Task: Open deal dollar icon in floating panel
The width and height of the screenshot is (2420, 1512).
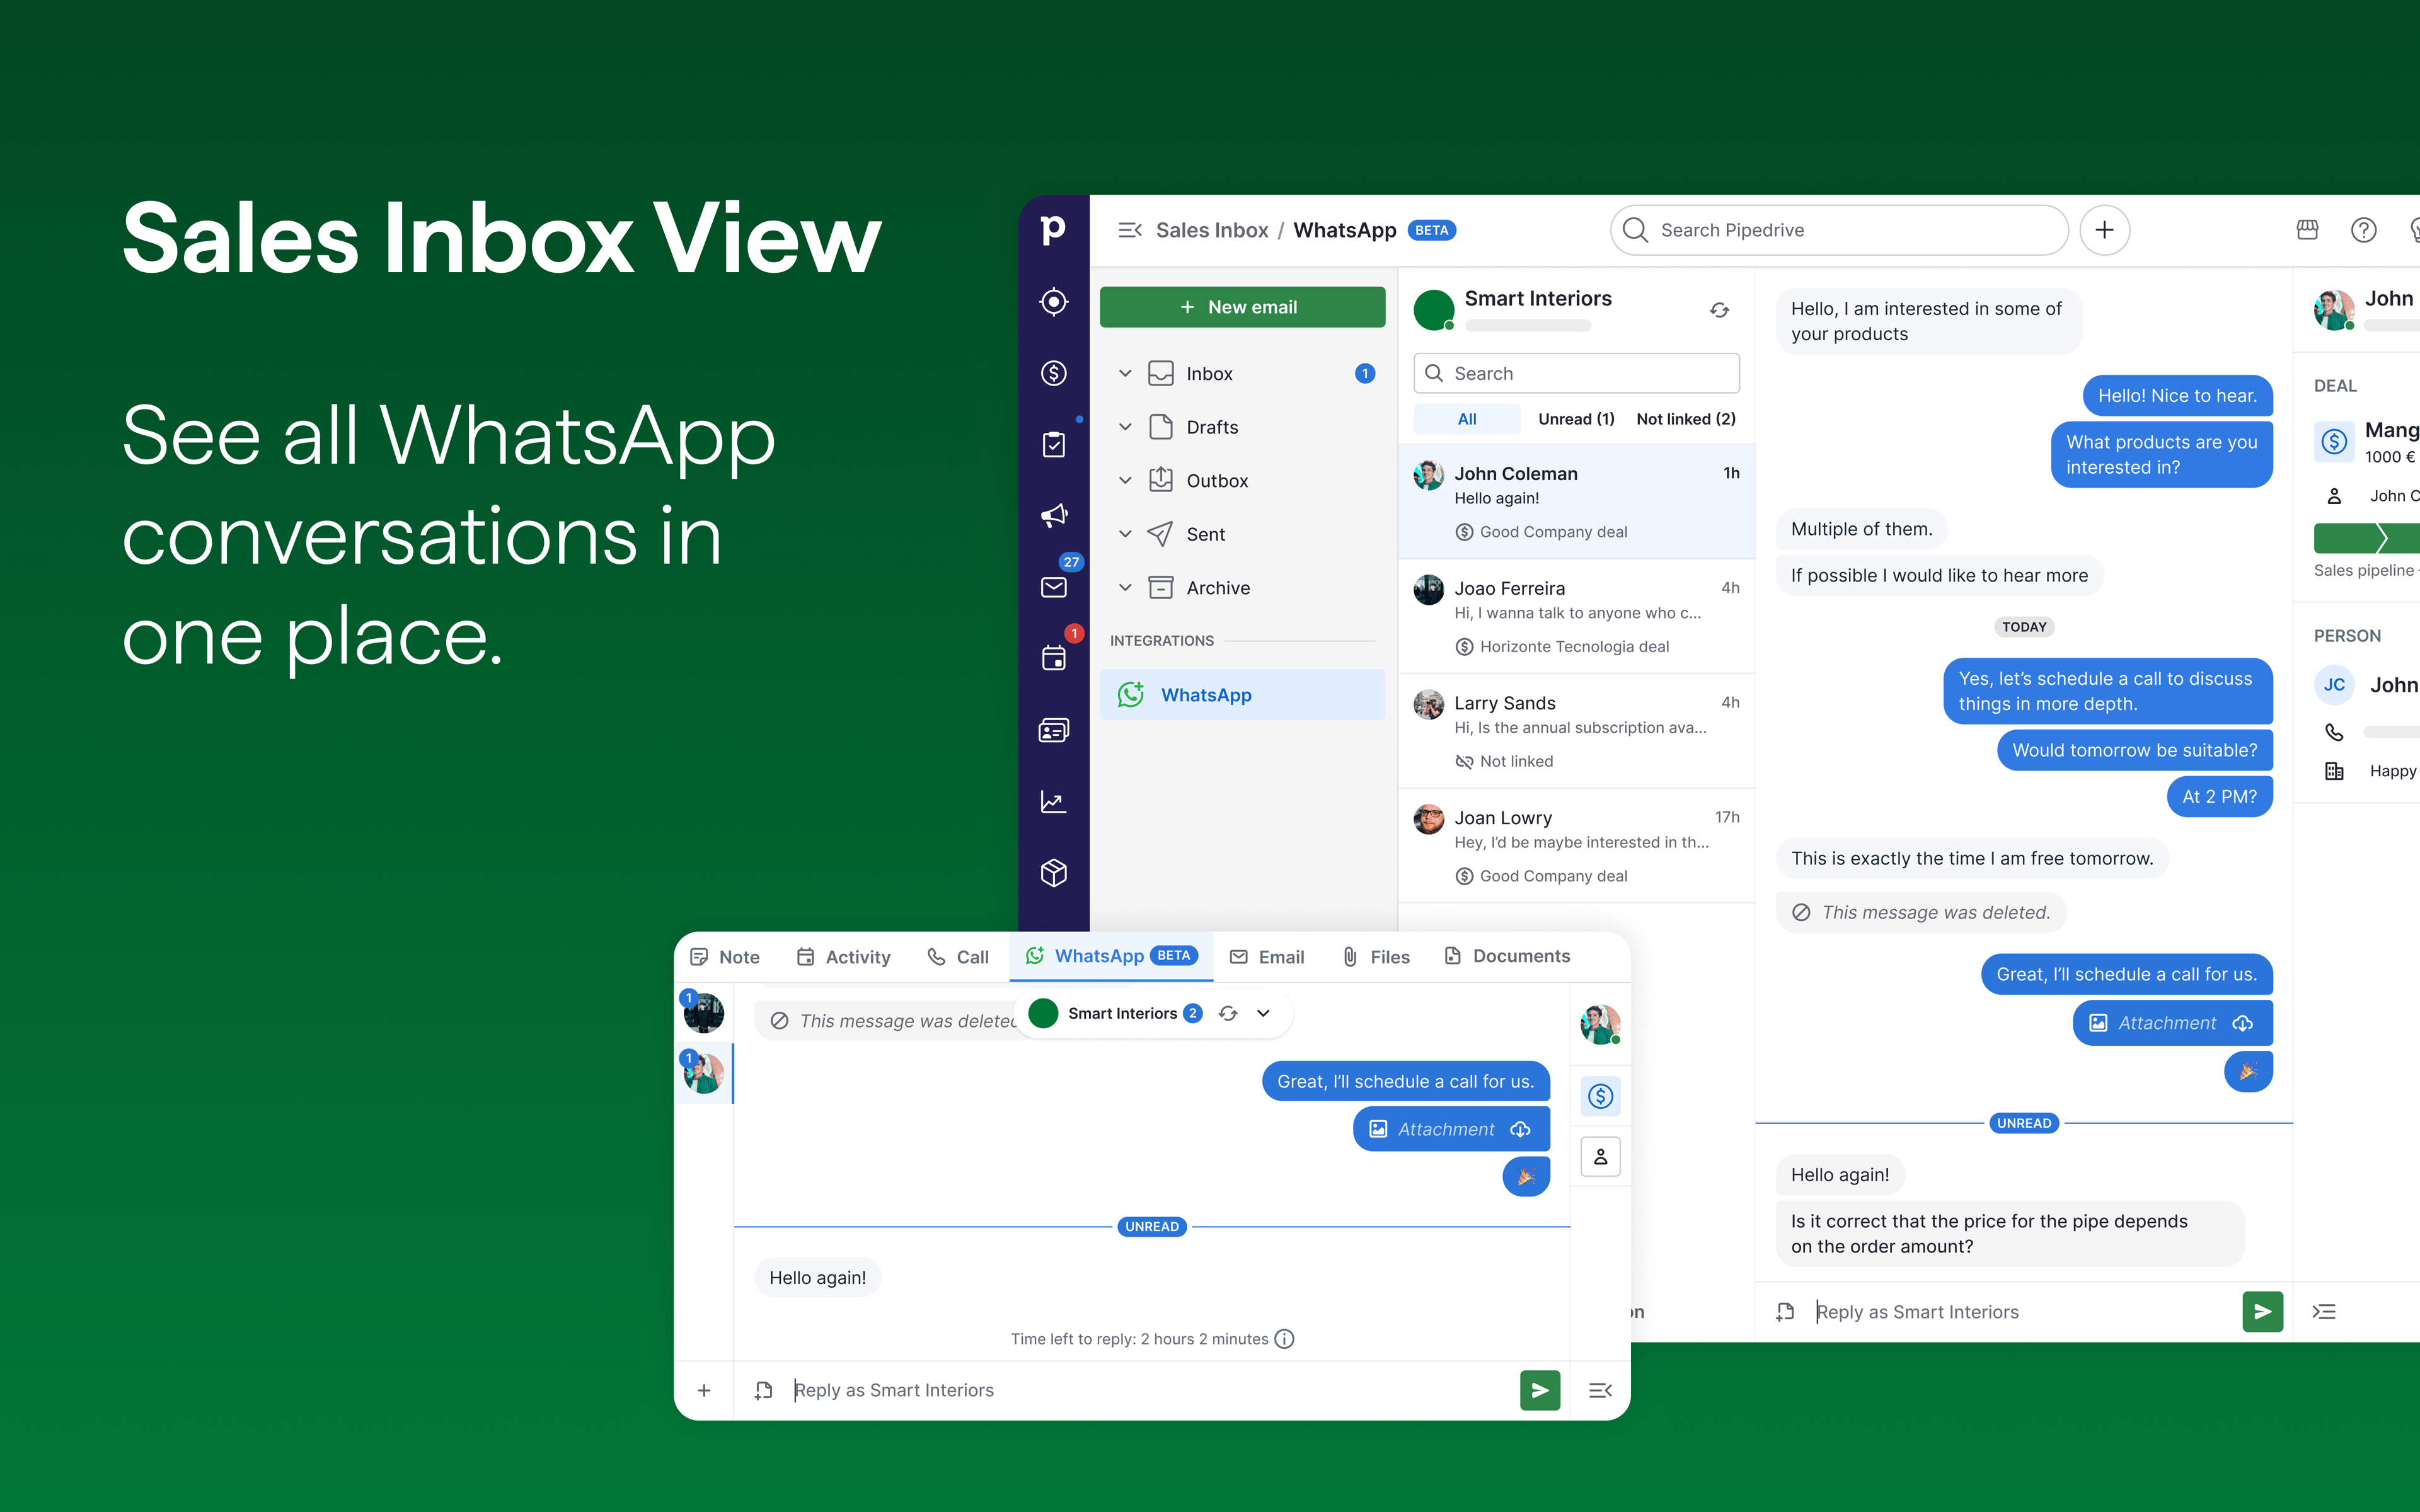Action: pyautogui.click(x=1601, y=1096)
